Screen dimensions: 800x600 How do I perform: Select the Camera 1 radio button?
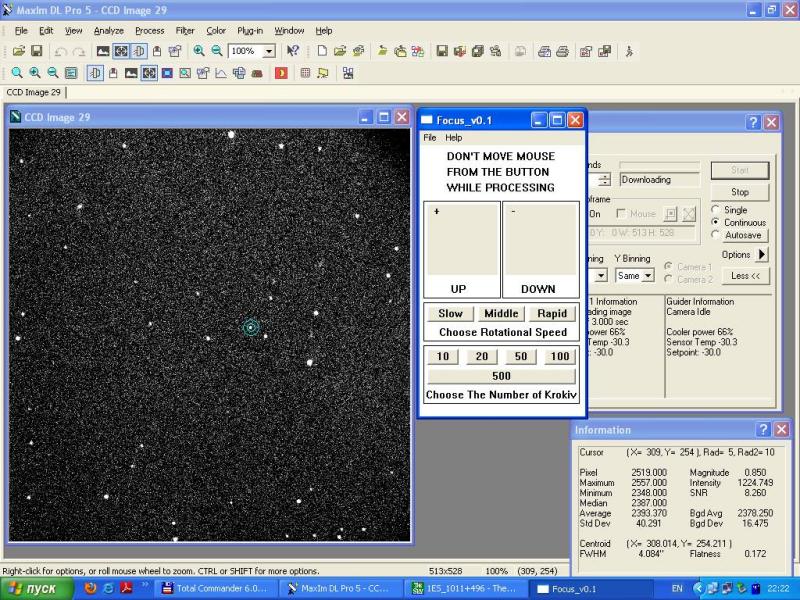pos(668,266)
